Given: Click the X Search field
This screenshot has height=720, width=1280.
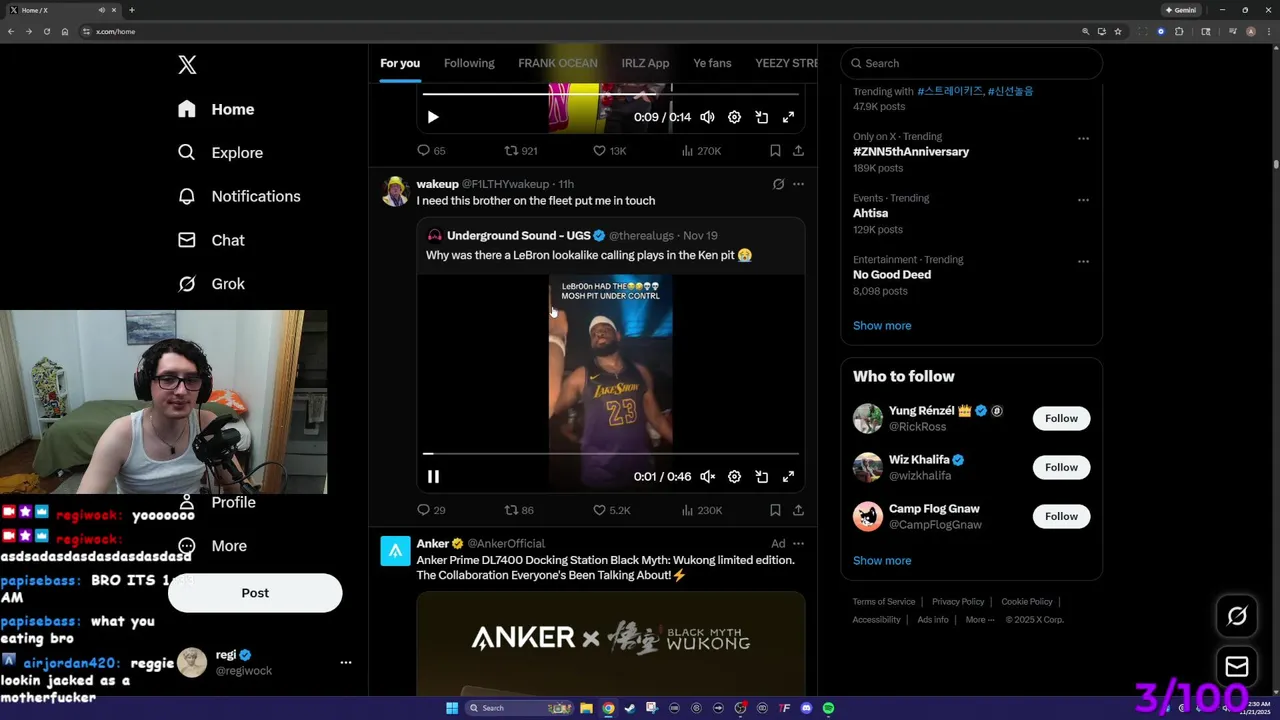Looking at the screenshot, I should click(971, 63).
